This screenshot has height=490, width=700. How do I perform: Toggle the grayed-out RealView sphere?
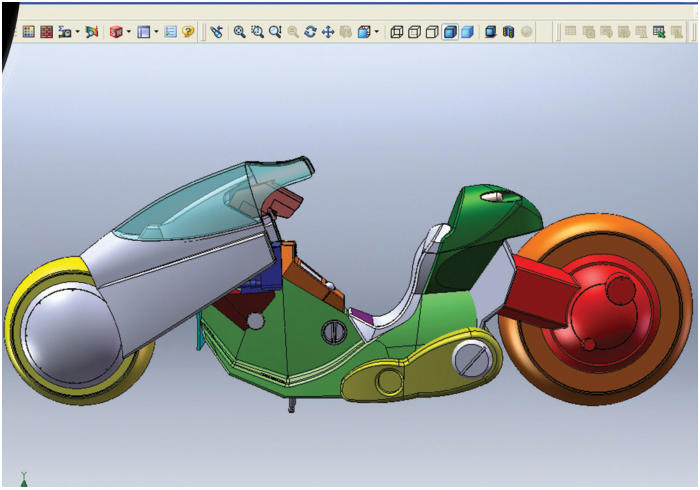[x=527, y=32]
